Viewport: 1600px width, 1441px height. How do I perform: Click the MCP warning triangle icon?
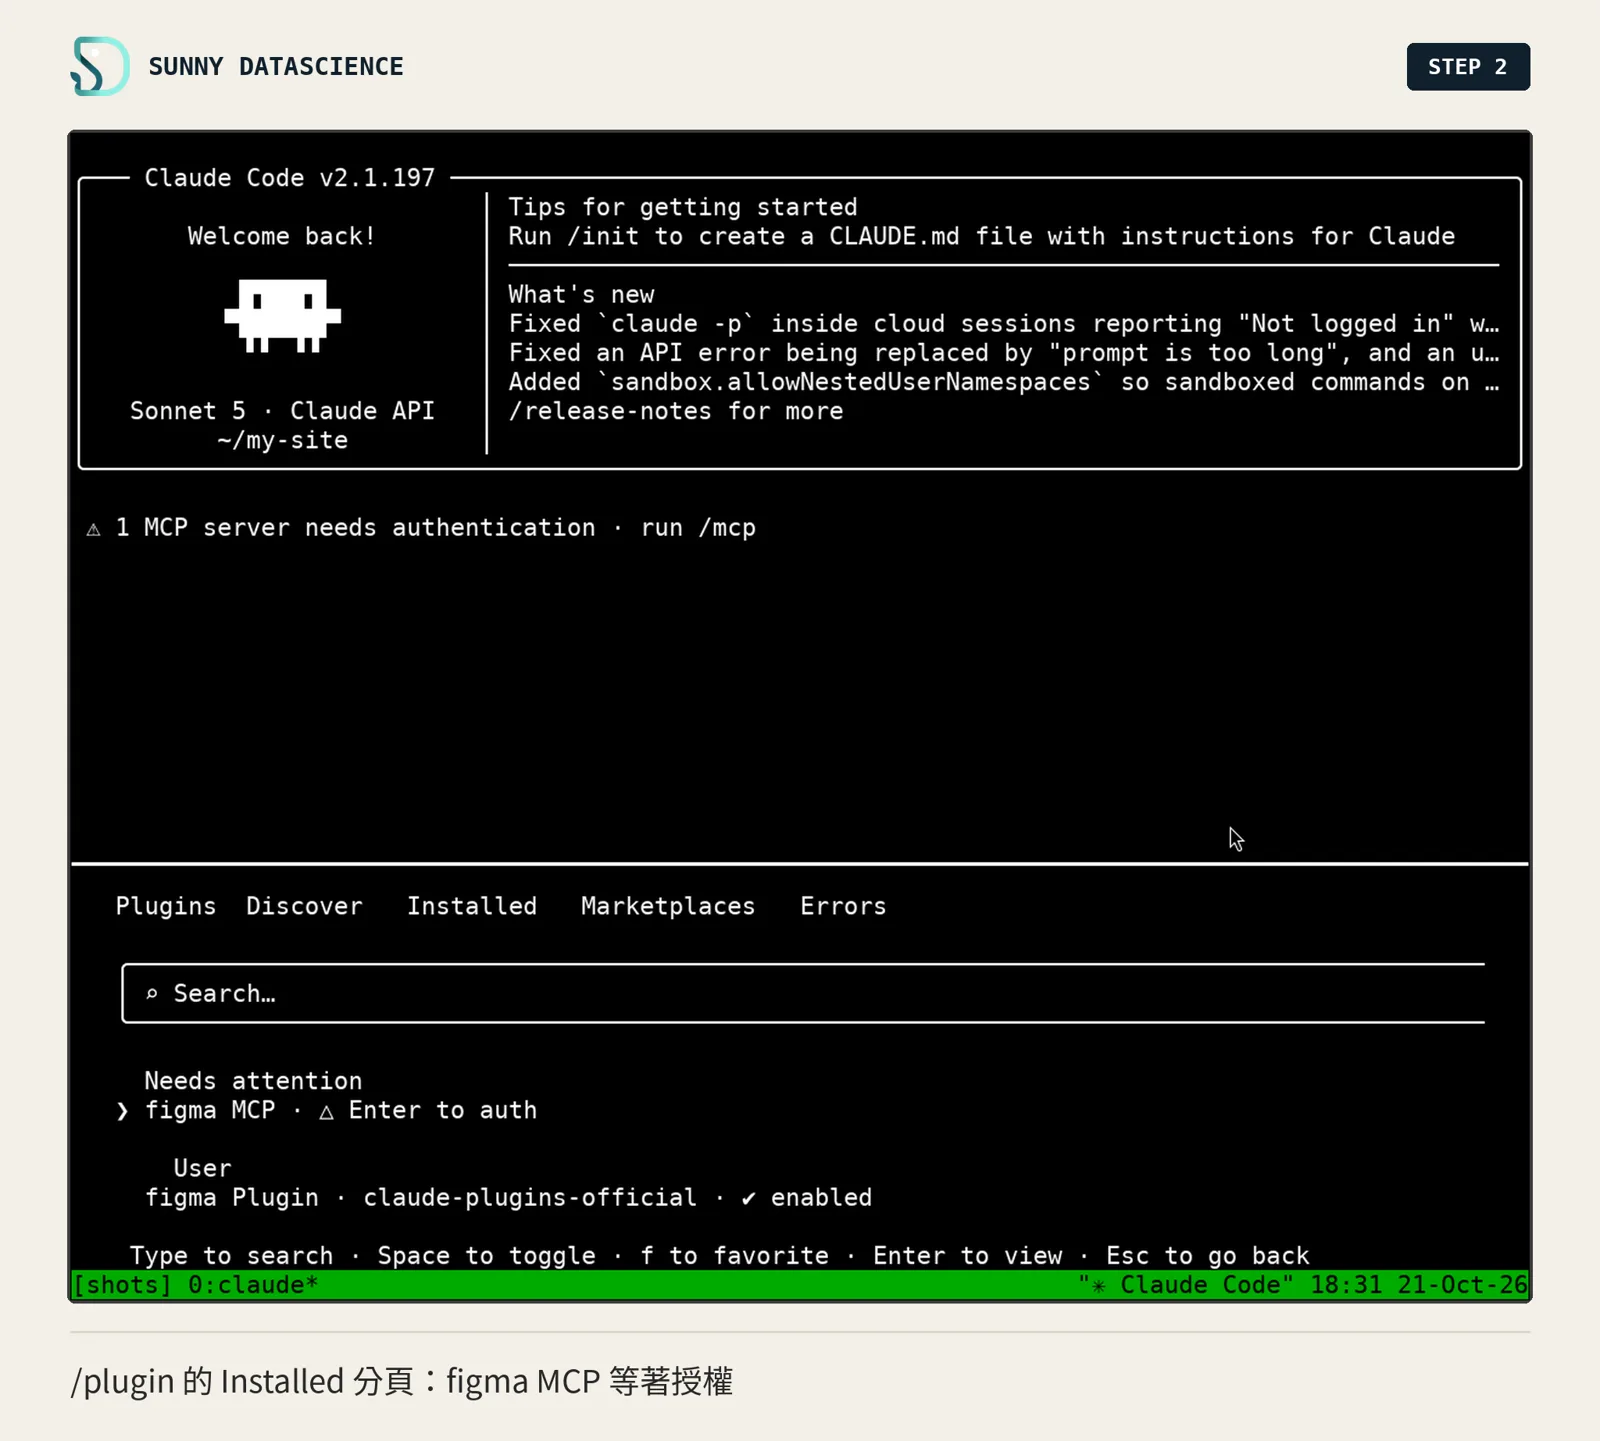93,529
